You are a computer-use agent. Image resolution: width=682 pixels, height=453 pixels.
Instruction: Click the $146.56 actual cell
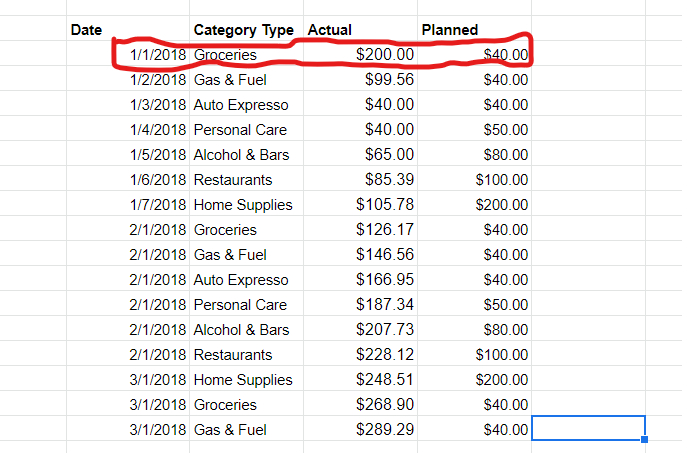(x=360, y=254)
